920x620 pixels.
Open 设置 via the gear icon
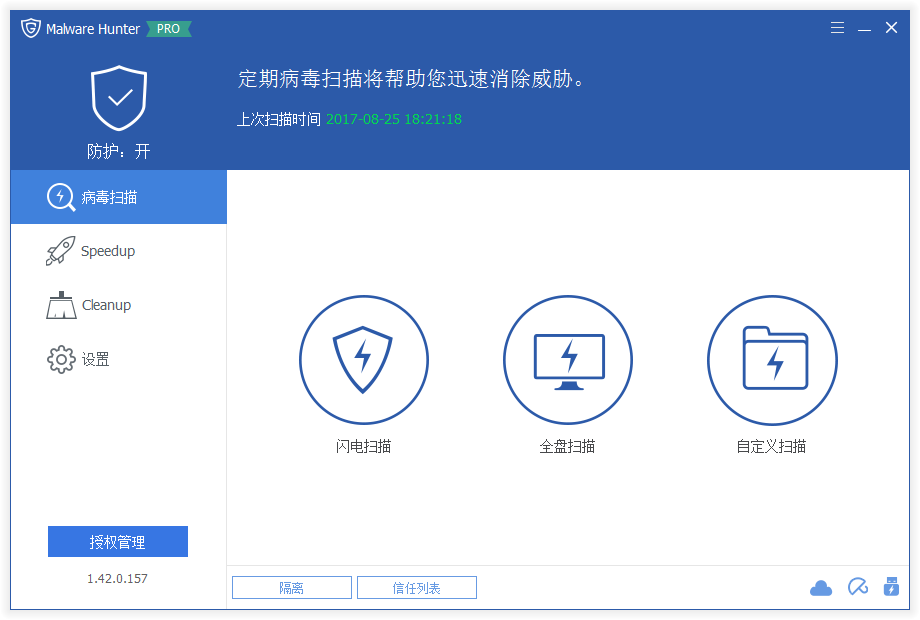click(60, 359)
